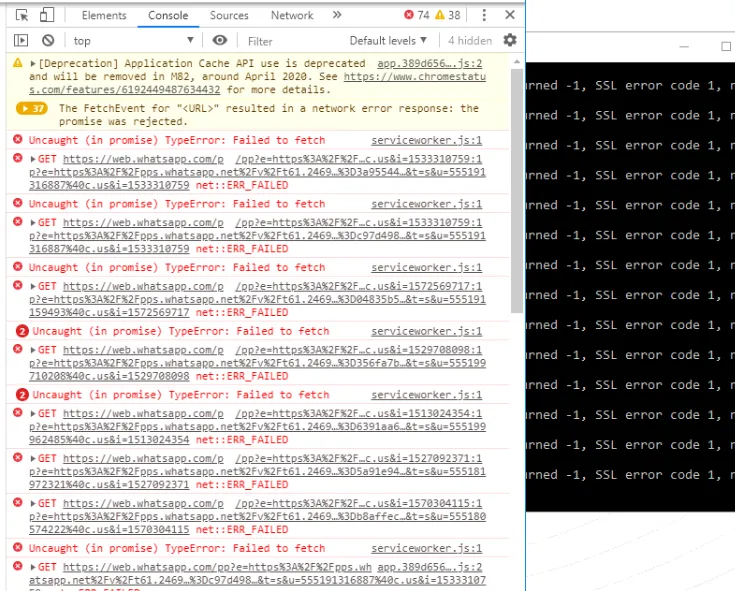Click last TypeError Failed to fetch message

coord(177,548)
